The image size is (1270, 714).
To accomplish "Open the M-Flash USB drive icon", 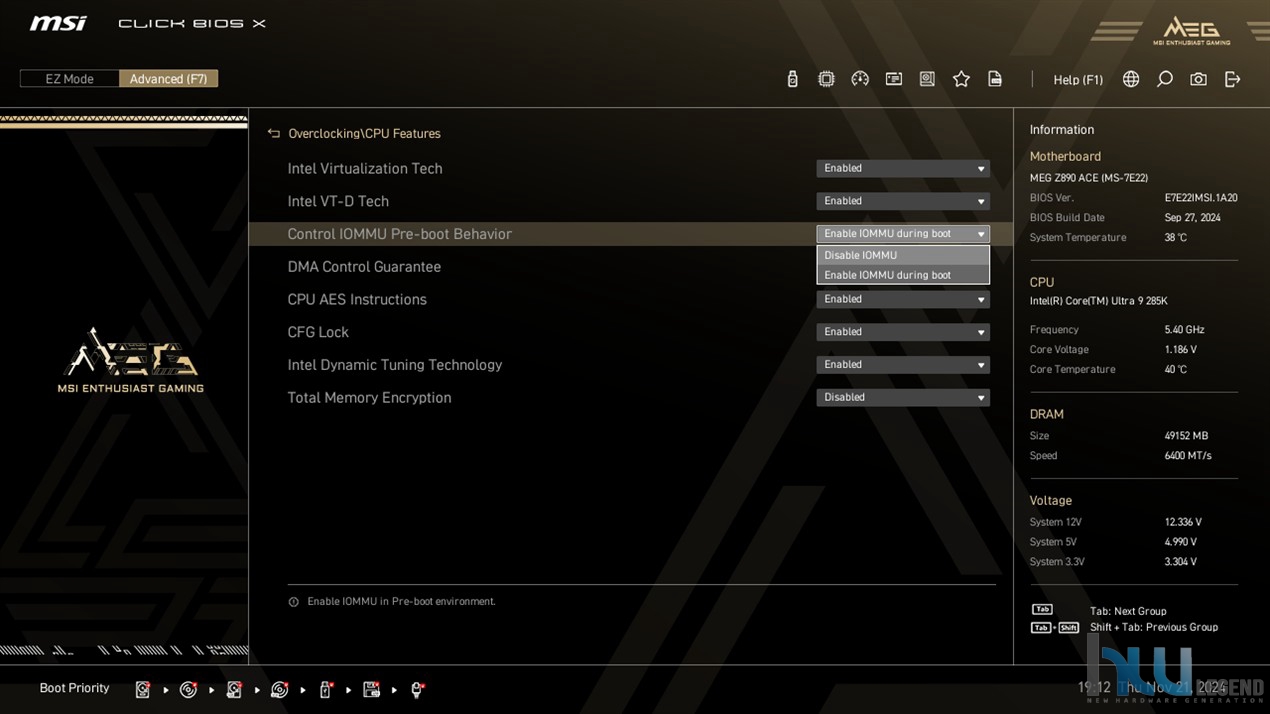I will tap(792, 79).
